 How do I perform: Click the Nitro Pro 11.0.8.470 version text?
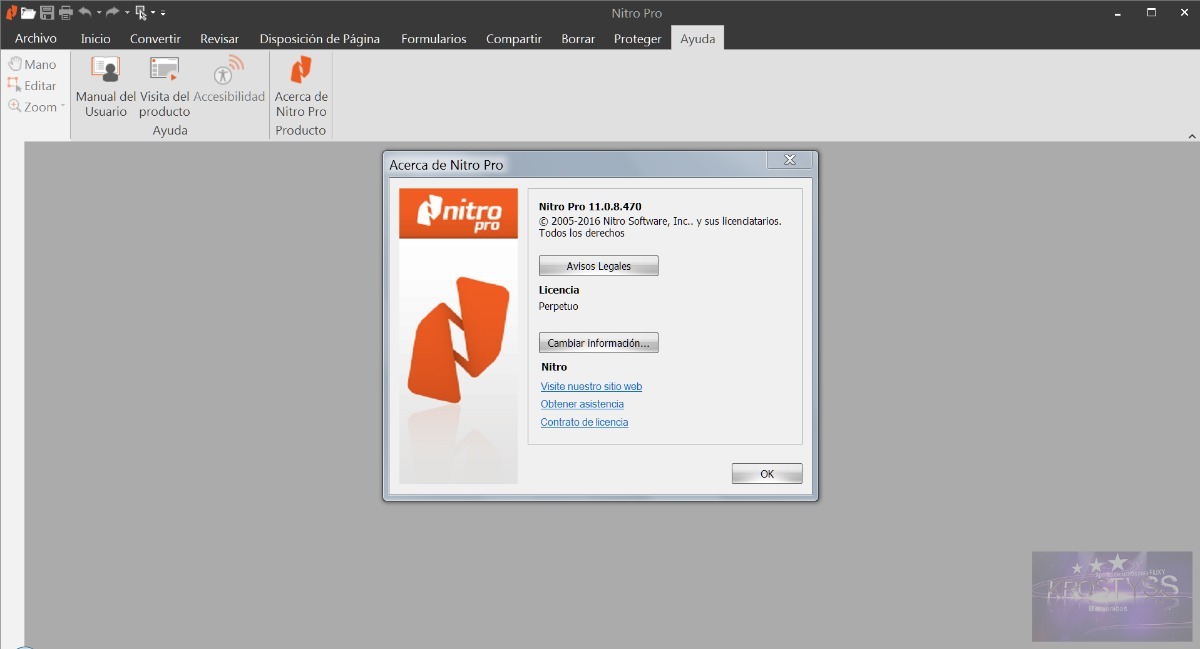pyautogui.click(x=590, y=207)
